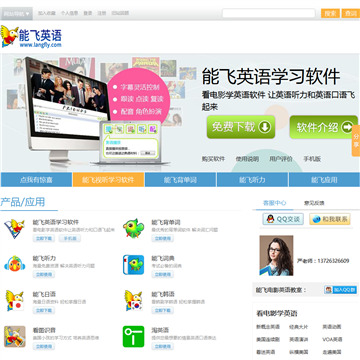Screen dimensions: 360x360
Task: Click the teacher 严老师 photo
Action: [x=276, y=255]
